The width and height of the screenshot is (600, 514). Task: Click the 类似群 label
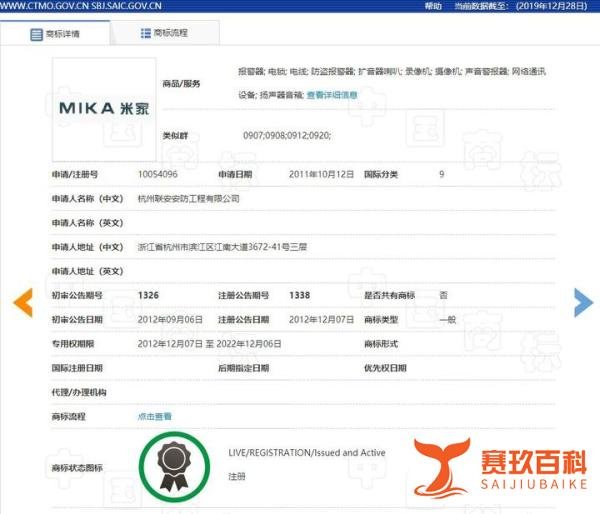pos(175,135)
